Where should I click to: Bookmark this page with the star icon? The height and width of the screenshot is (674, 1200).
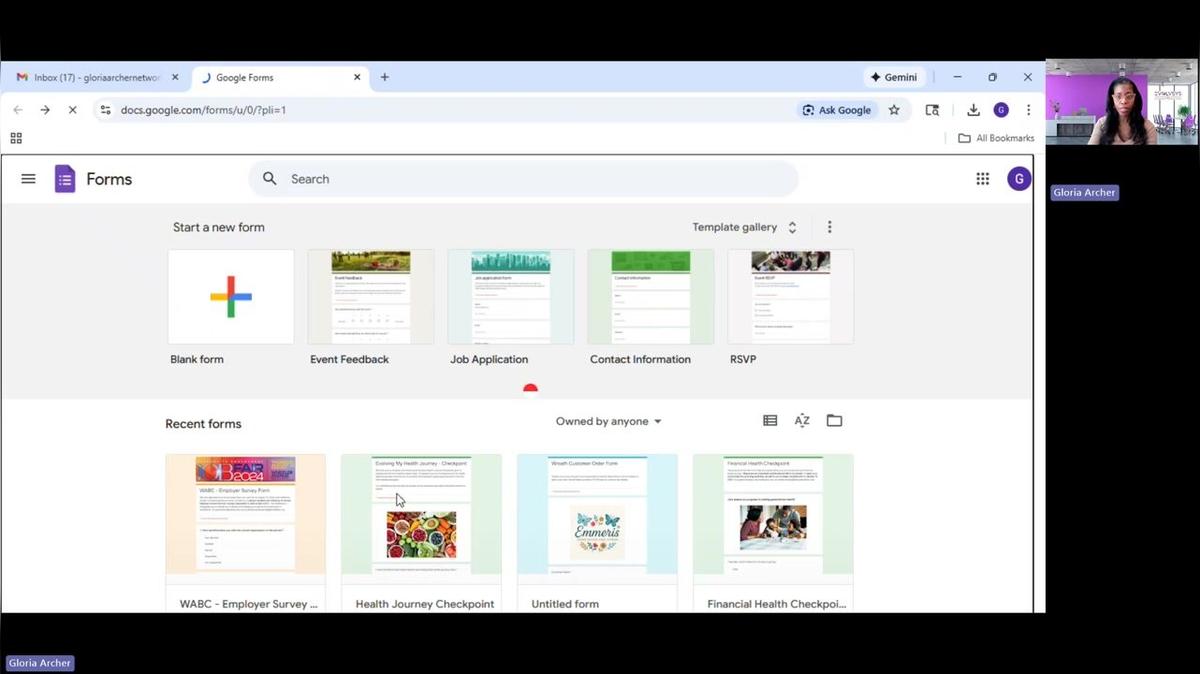point(894,110)
